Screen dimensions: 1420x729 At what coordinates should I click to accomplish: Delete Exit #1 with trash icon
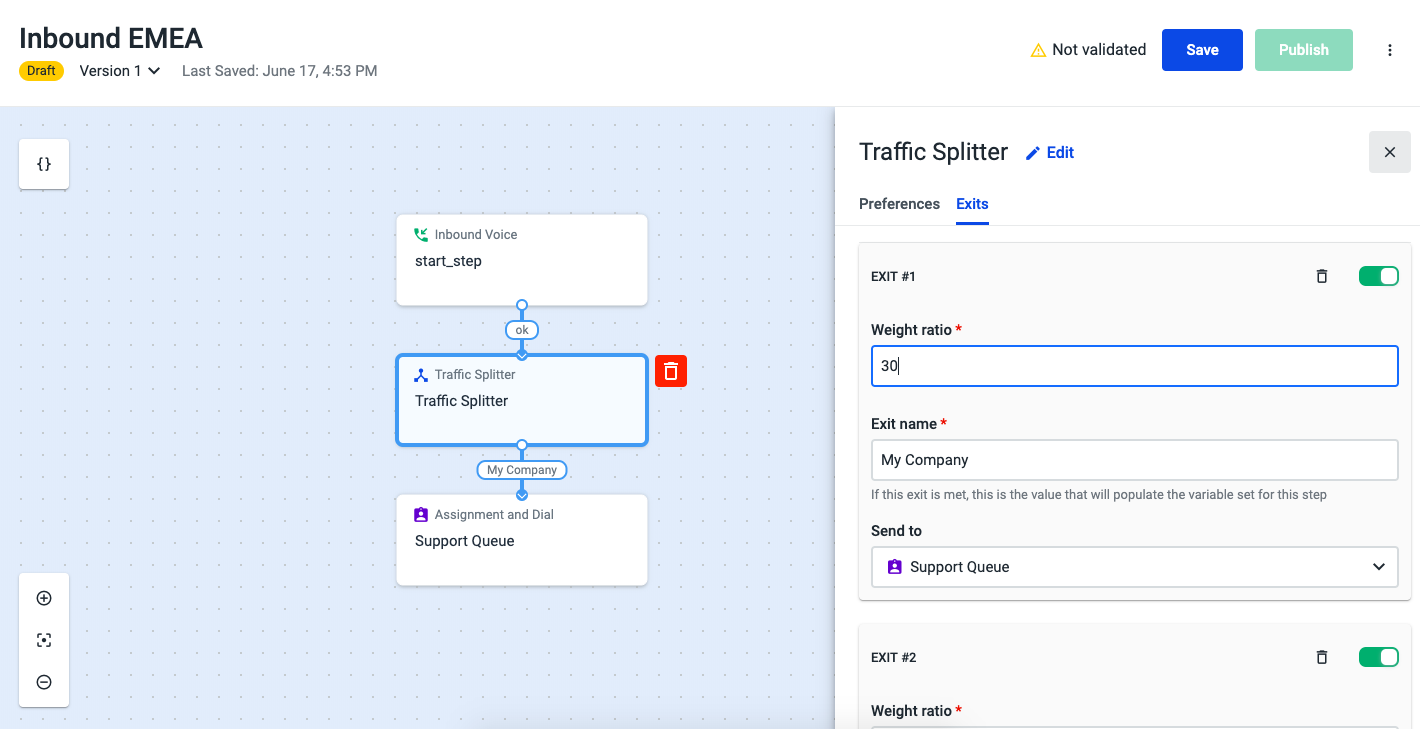(1322, 276)
